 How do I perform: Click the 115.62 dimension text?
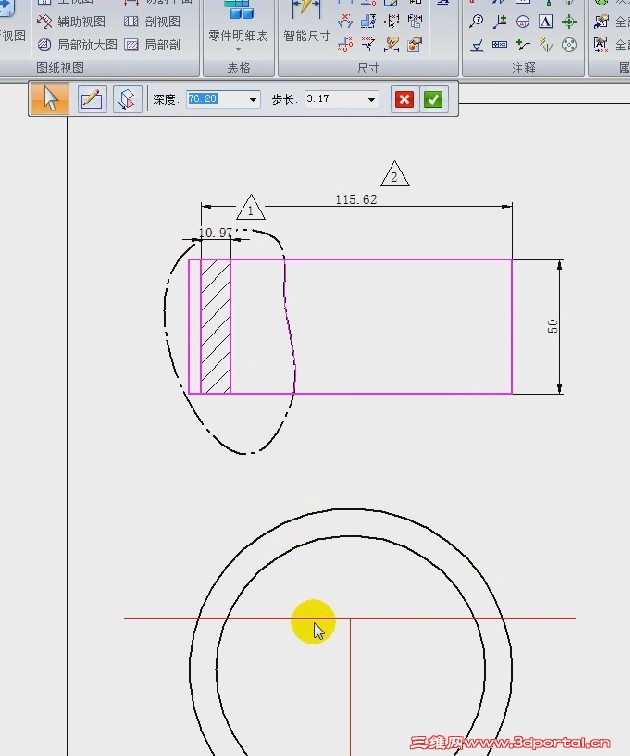point(356,200)
